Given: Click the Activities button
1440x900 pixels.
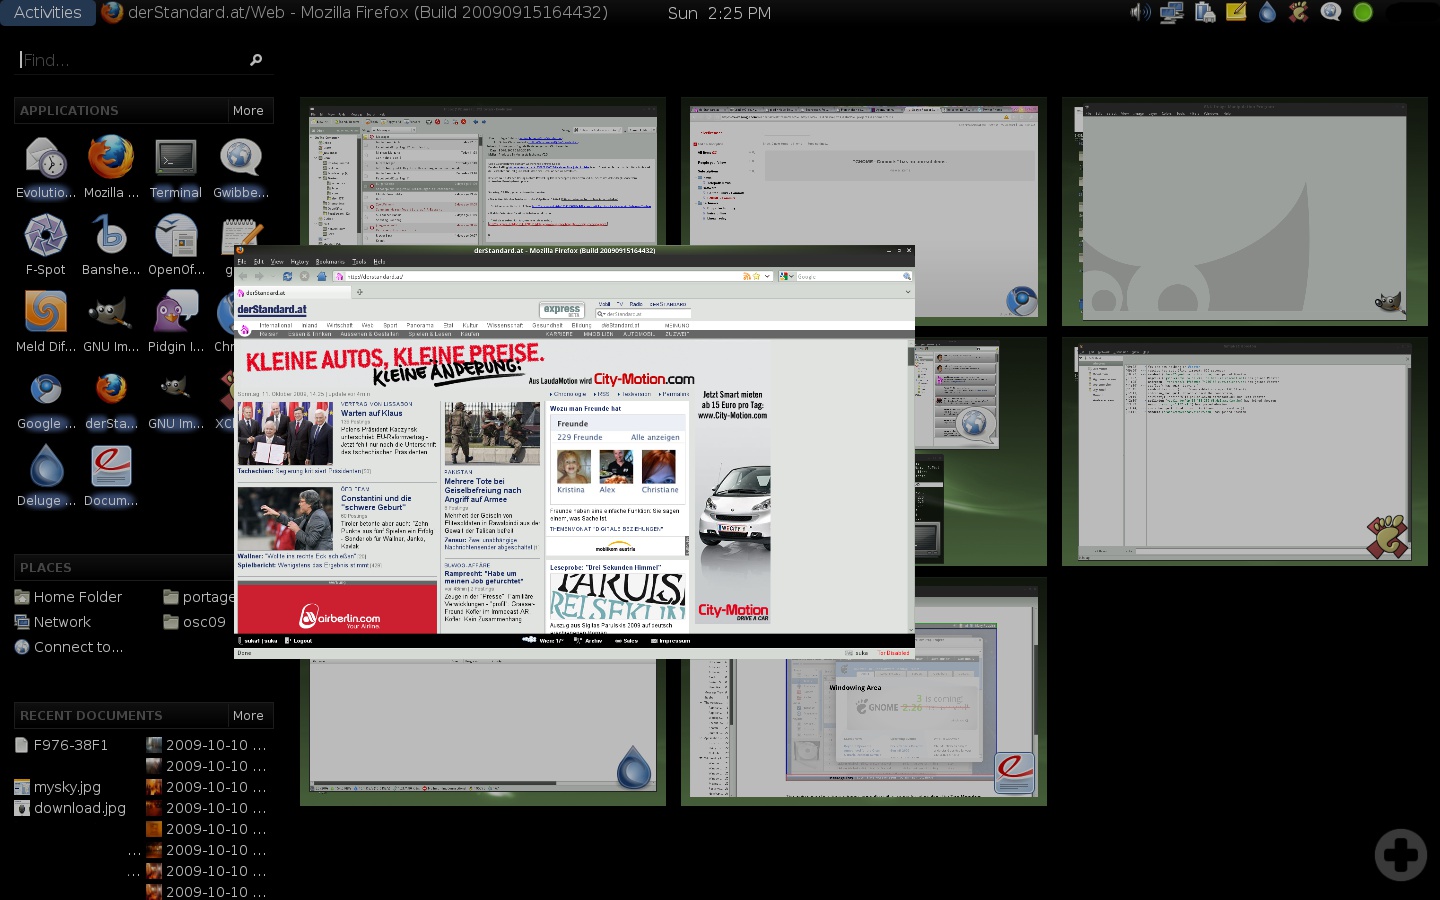Looking at the screenshot, I should [x=47, y=13].
